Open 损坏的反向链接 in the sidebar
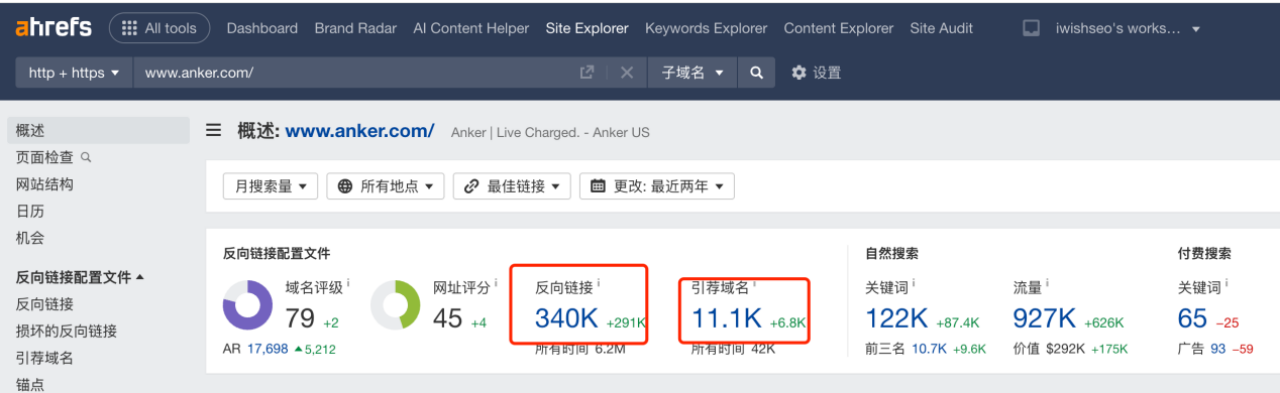The height and width of the screenshot is (393, 1280). pos(66,331)
